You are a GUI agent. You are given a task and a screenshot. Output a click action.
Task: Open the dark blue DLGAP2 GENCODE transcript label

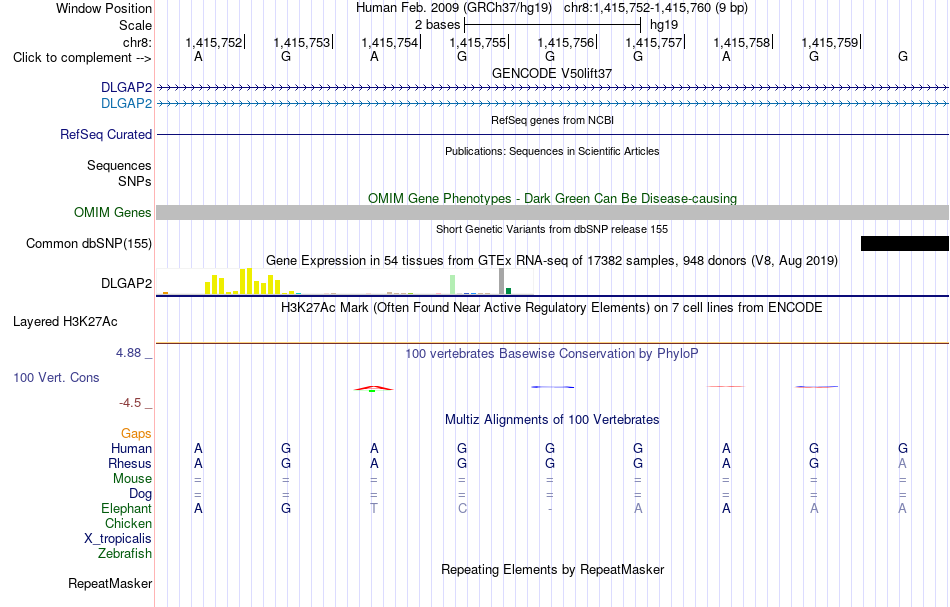pos(126,88)
